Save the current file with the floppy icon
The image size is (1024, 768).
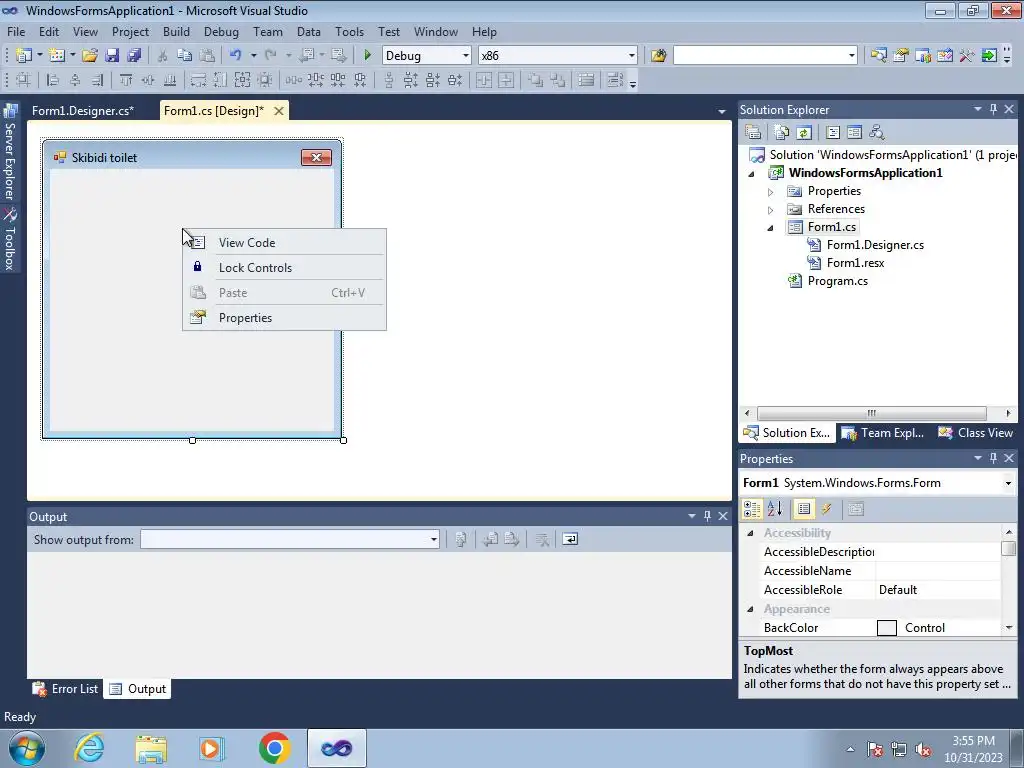tap(112, 56)
